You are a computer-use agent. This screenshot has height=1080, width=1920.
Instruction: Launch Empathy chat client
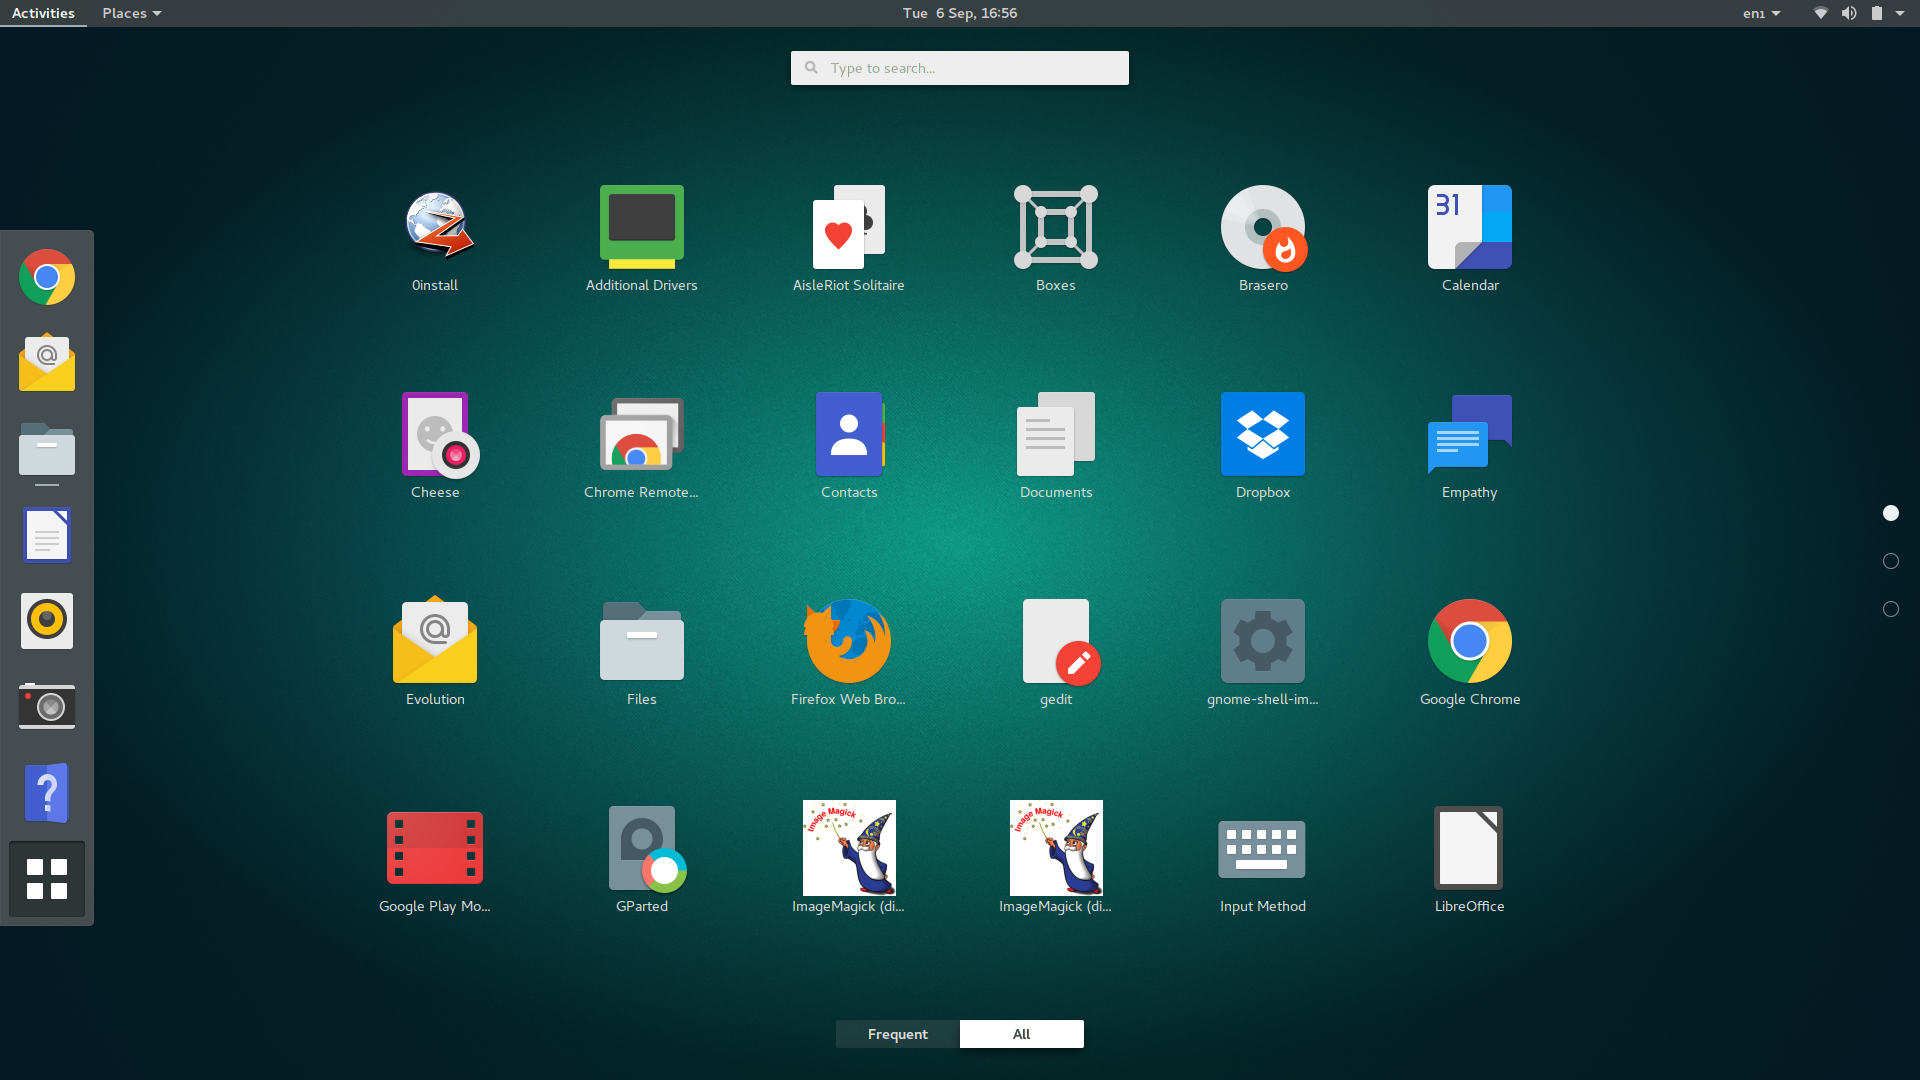click(x=1470, y=434)
